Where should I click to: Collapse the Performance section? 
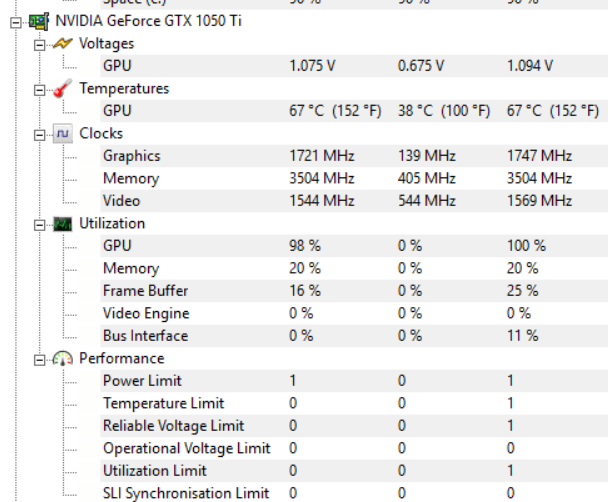tap(39, 360)
